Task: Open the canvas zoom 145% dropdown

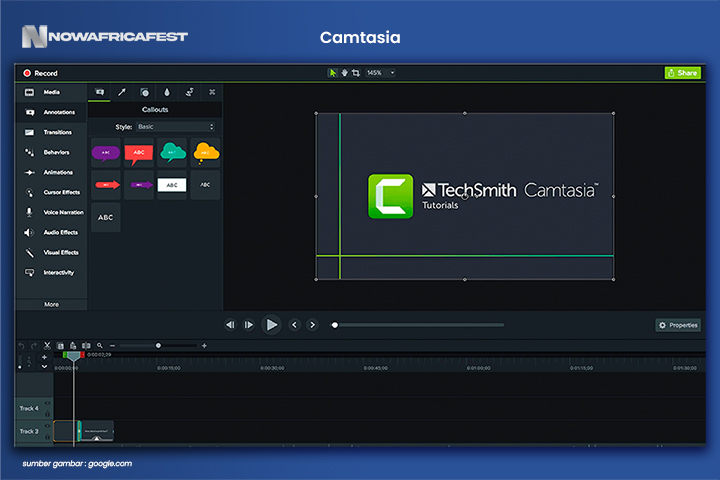Action: [380, 73]
